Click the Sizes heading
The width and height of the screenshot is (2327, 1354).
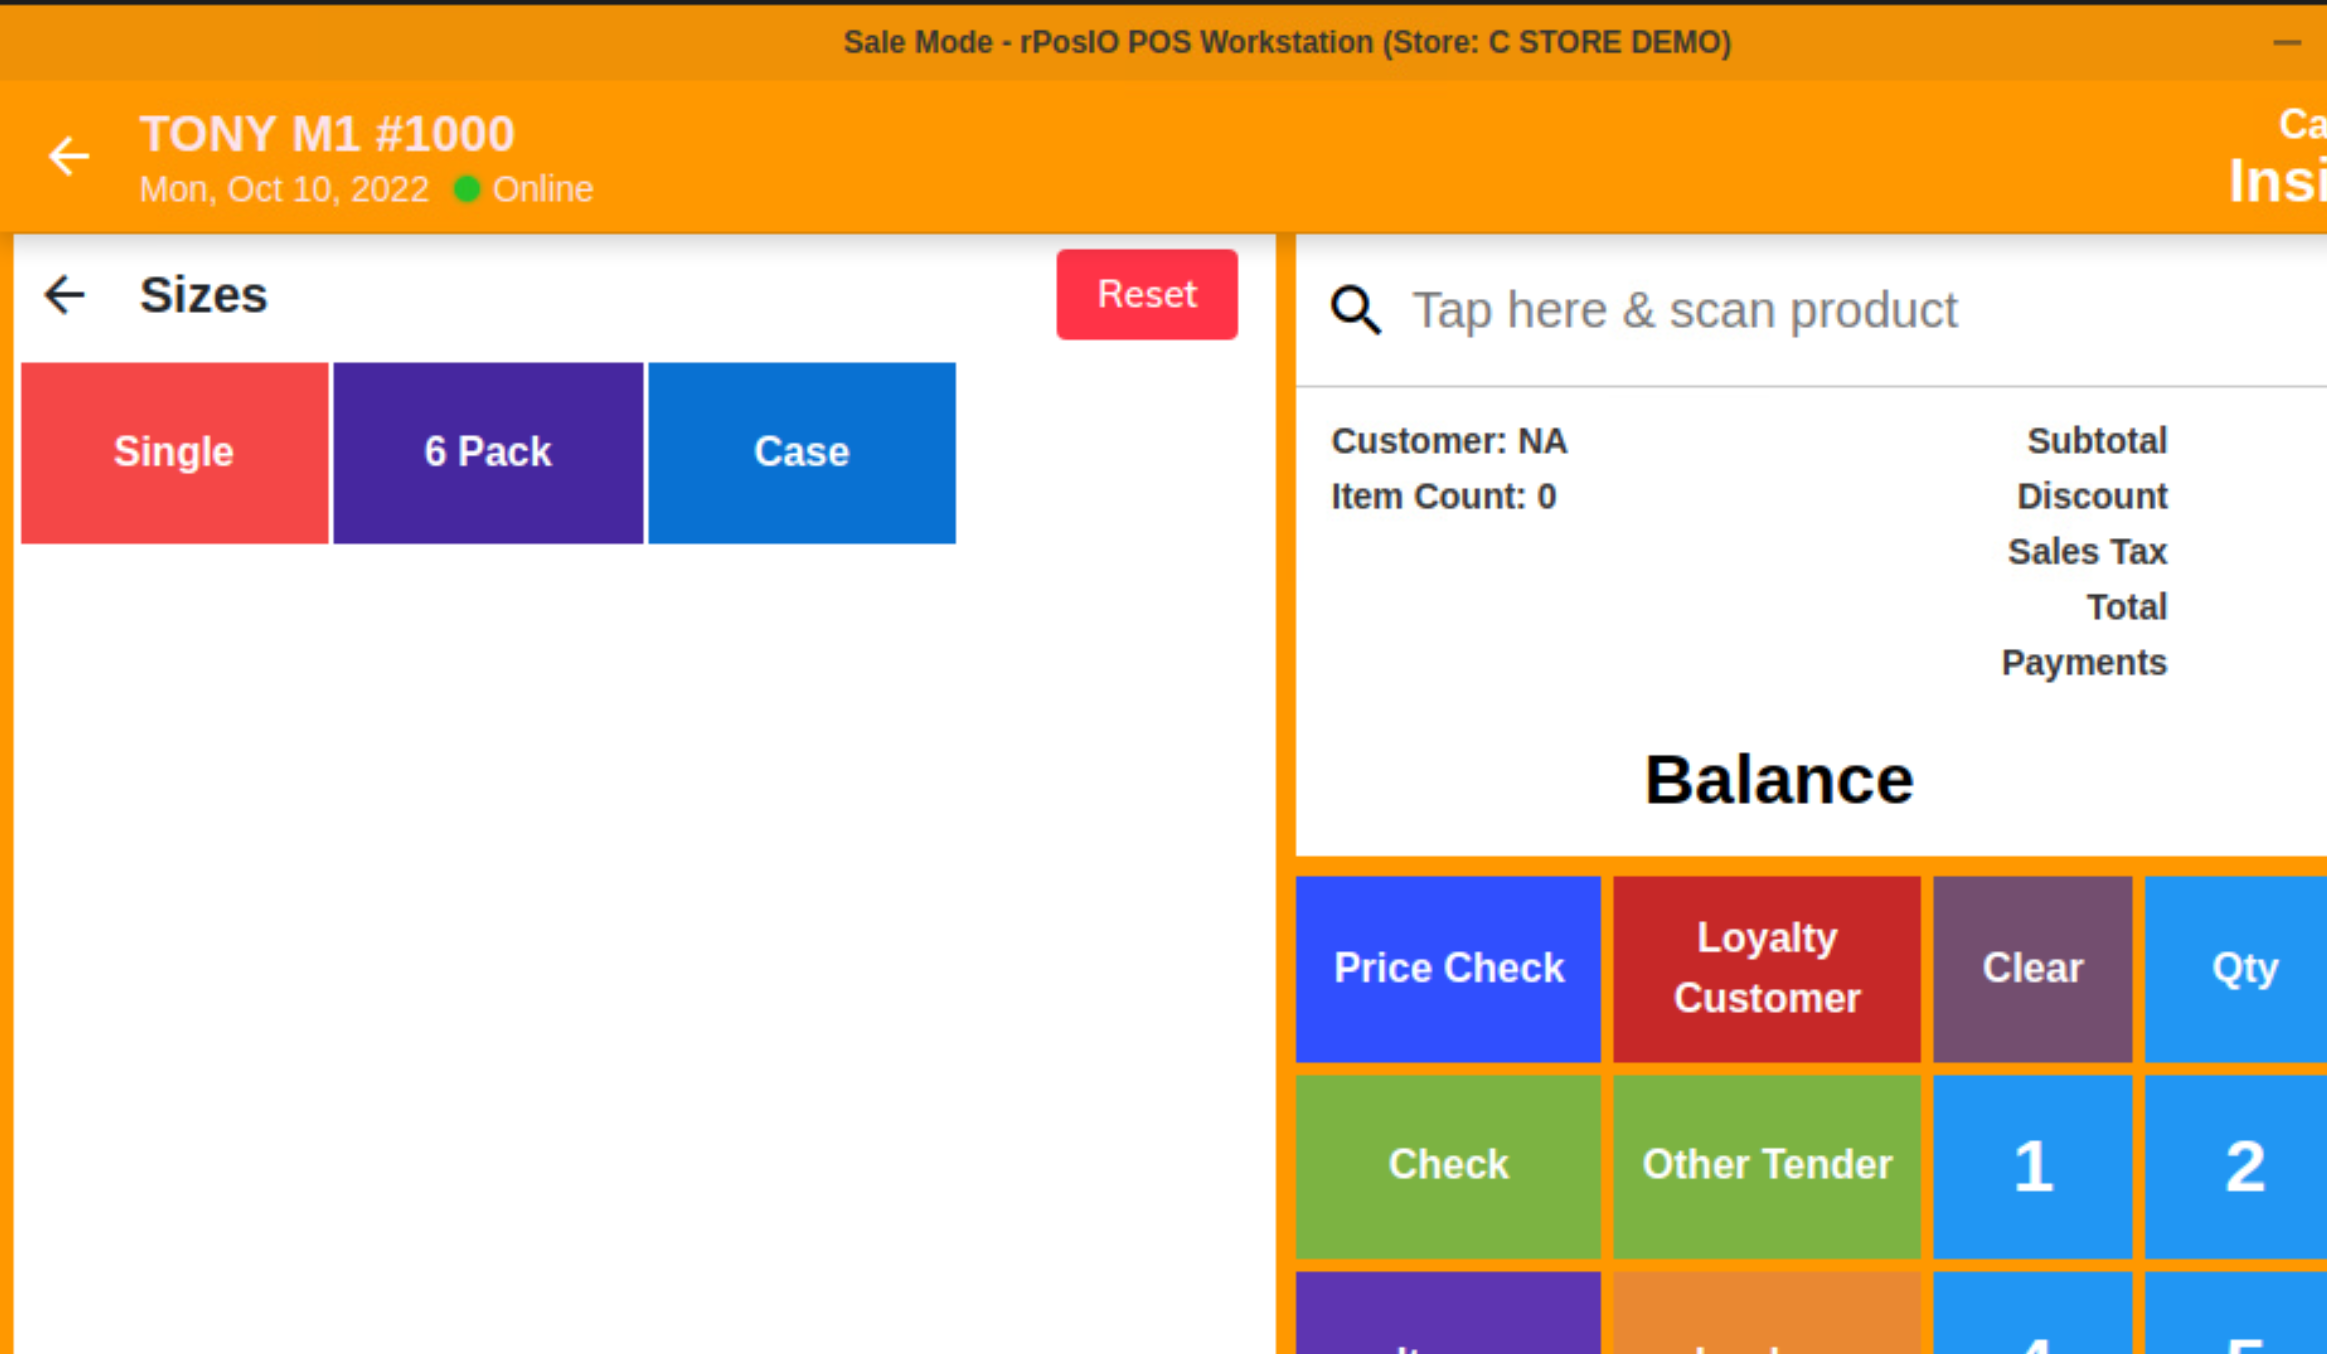pos(204,295)
